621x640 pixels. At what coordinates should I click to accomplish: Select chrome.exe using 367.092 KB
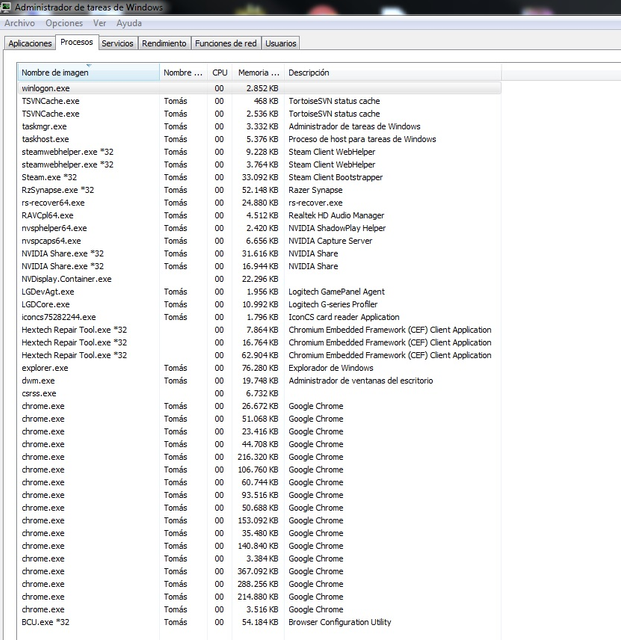click(260, 571)
